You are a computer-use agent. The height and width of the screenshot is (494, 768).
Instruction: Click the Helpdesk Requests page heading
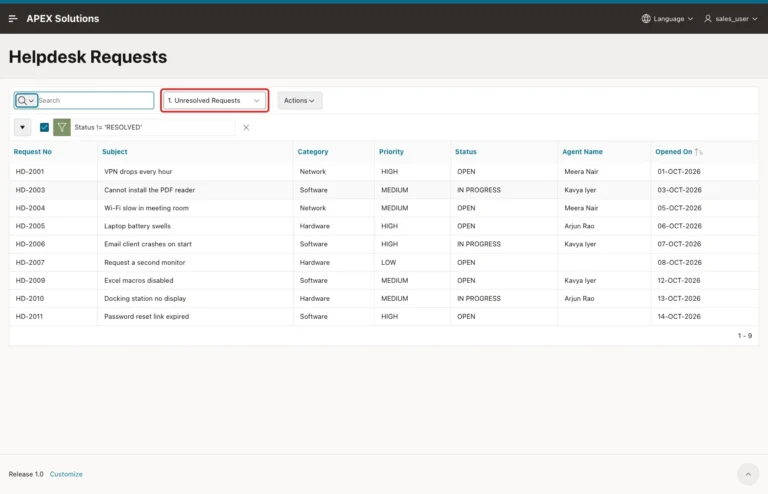tap(88, 57)
